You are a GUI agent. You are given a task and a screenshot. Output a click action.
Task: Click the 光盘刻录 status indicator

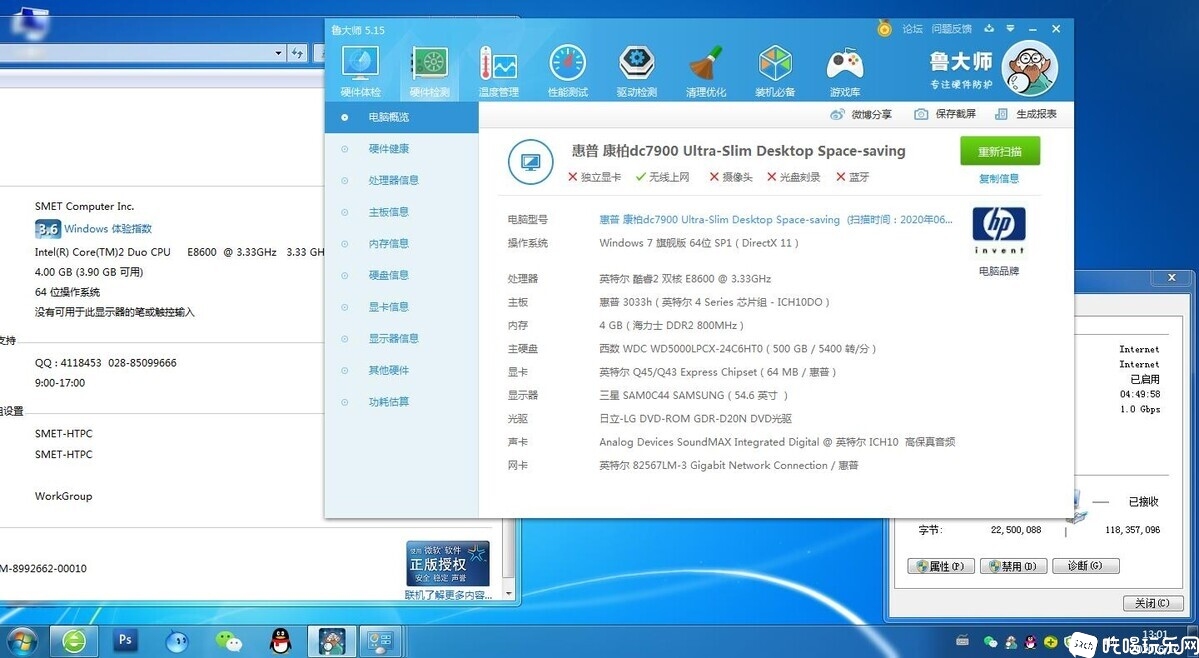[x=794, y=177]
